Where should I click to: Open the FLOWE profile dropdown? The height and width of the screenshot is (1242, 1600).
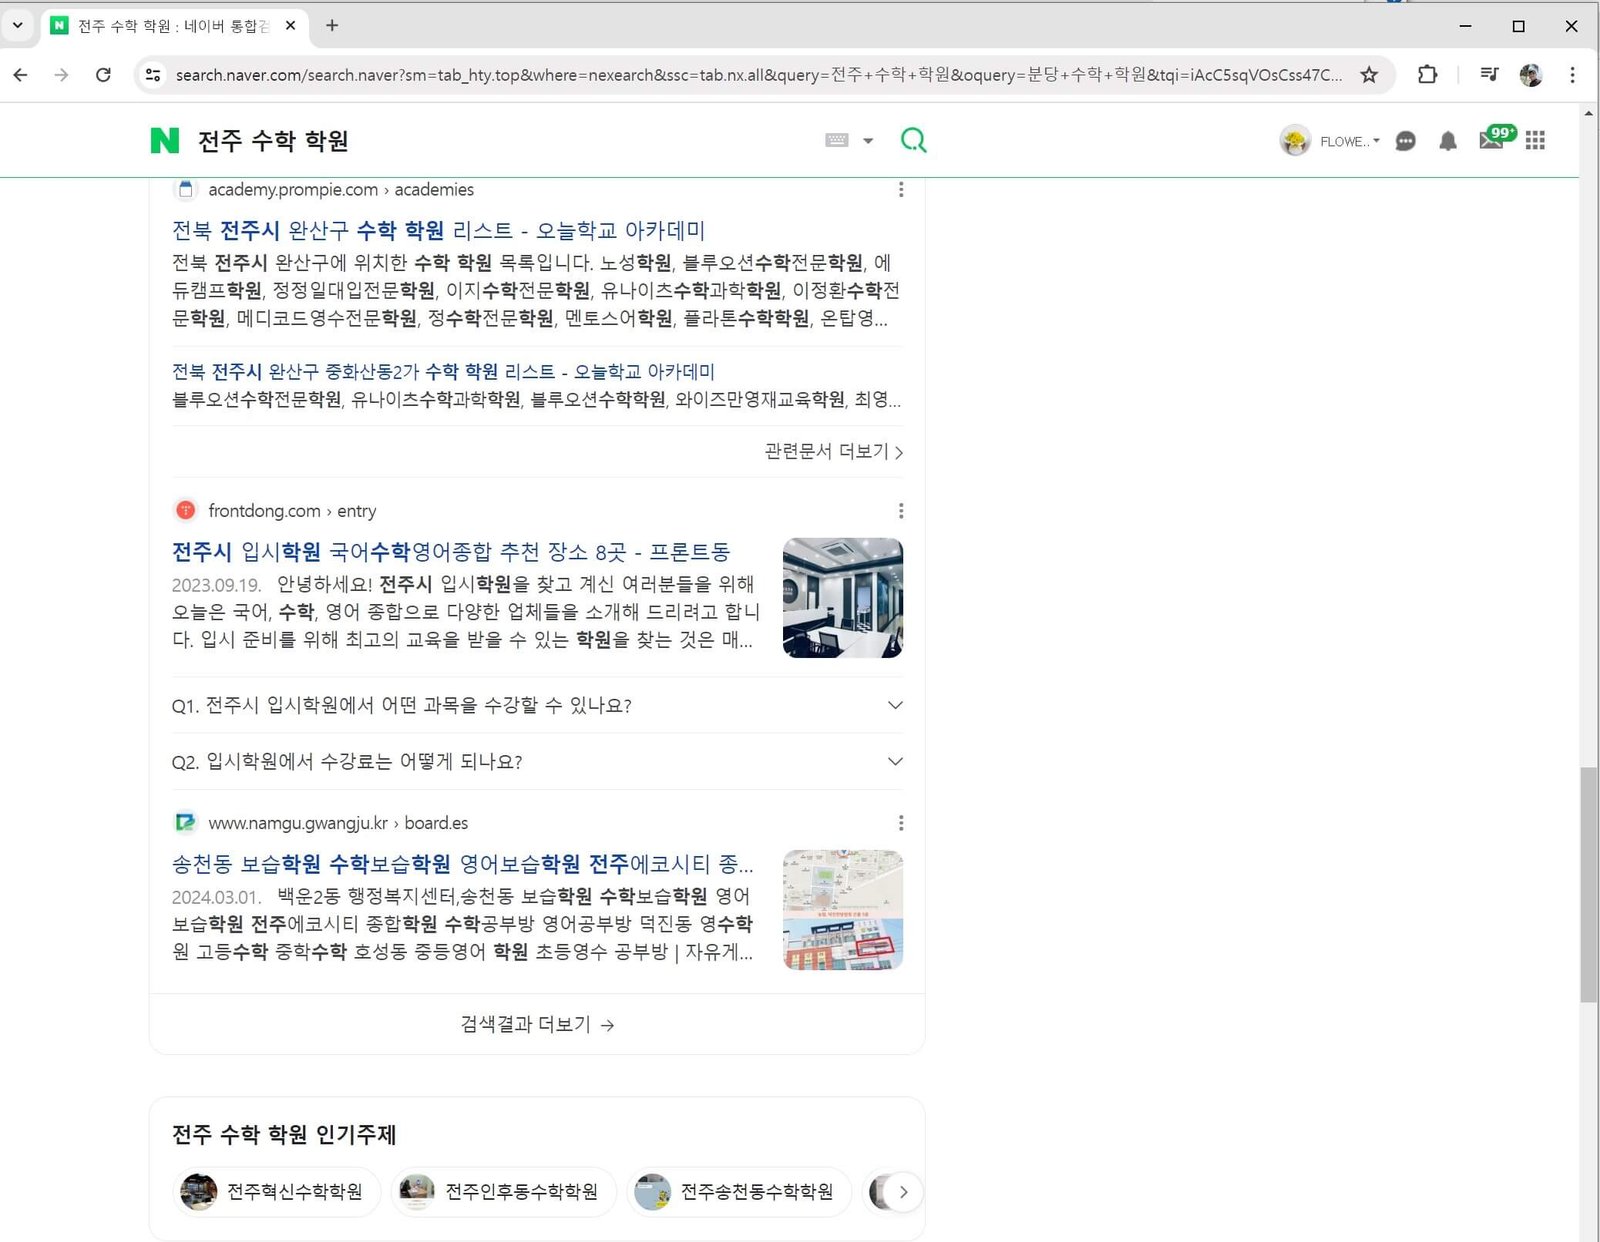tap(1350, 141)
